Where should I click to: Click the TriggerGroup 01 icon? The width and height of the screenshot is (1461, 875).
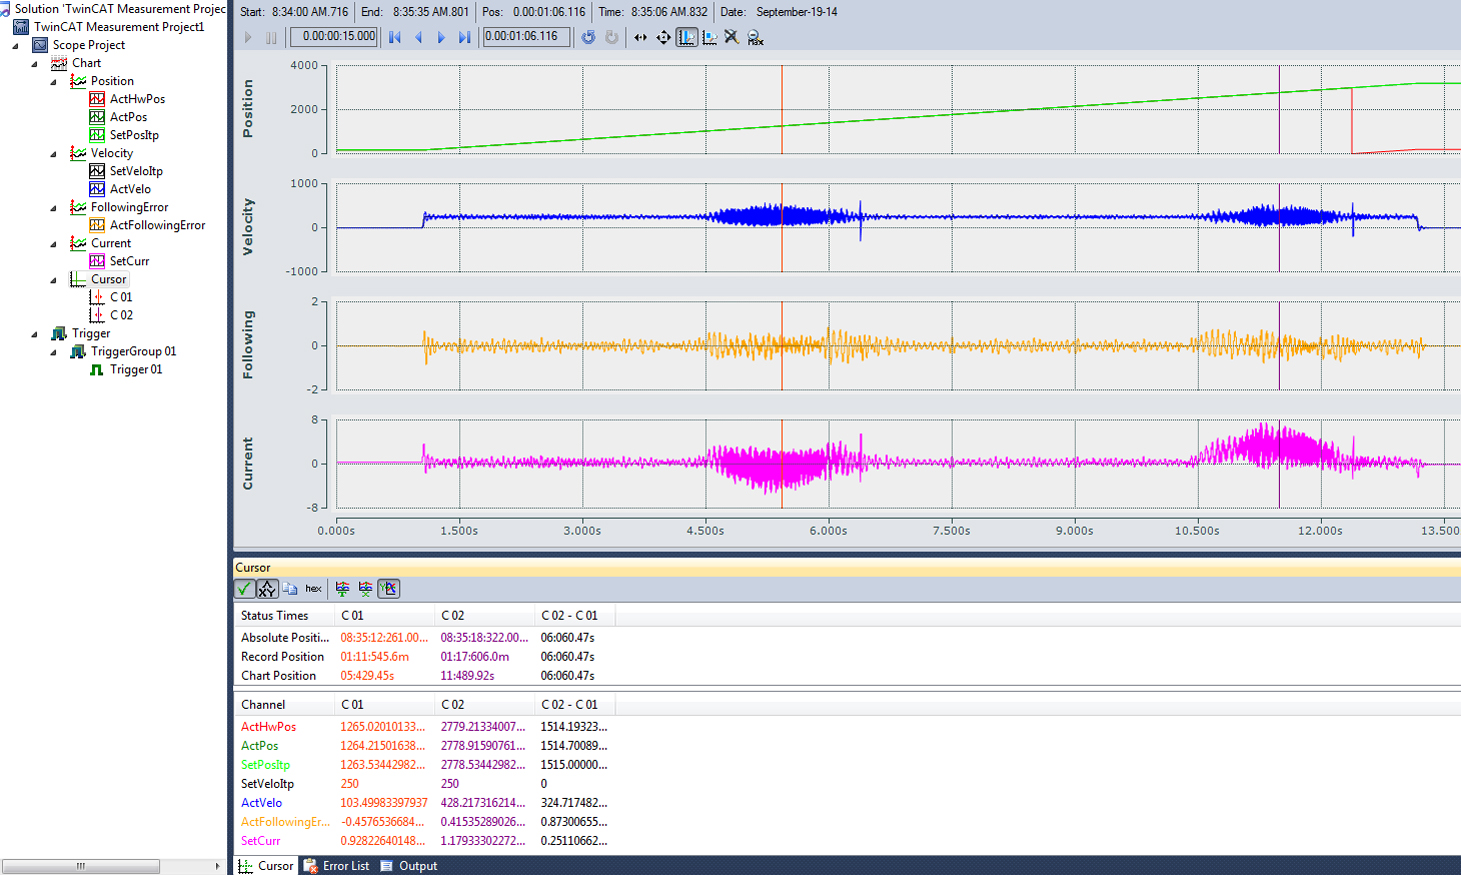(78, 352)
